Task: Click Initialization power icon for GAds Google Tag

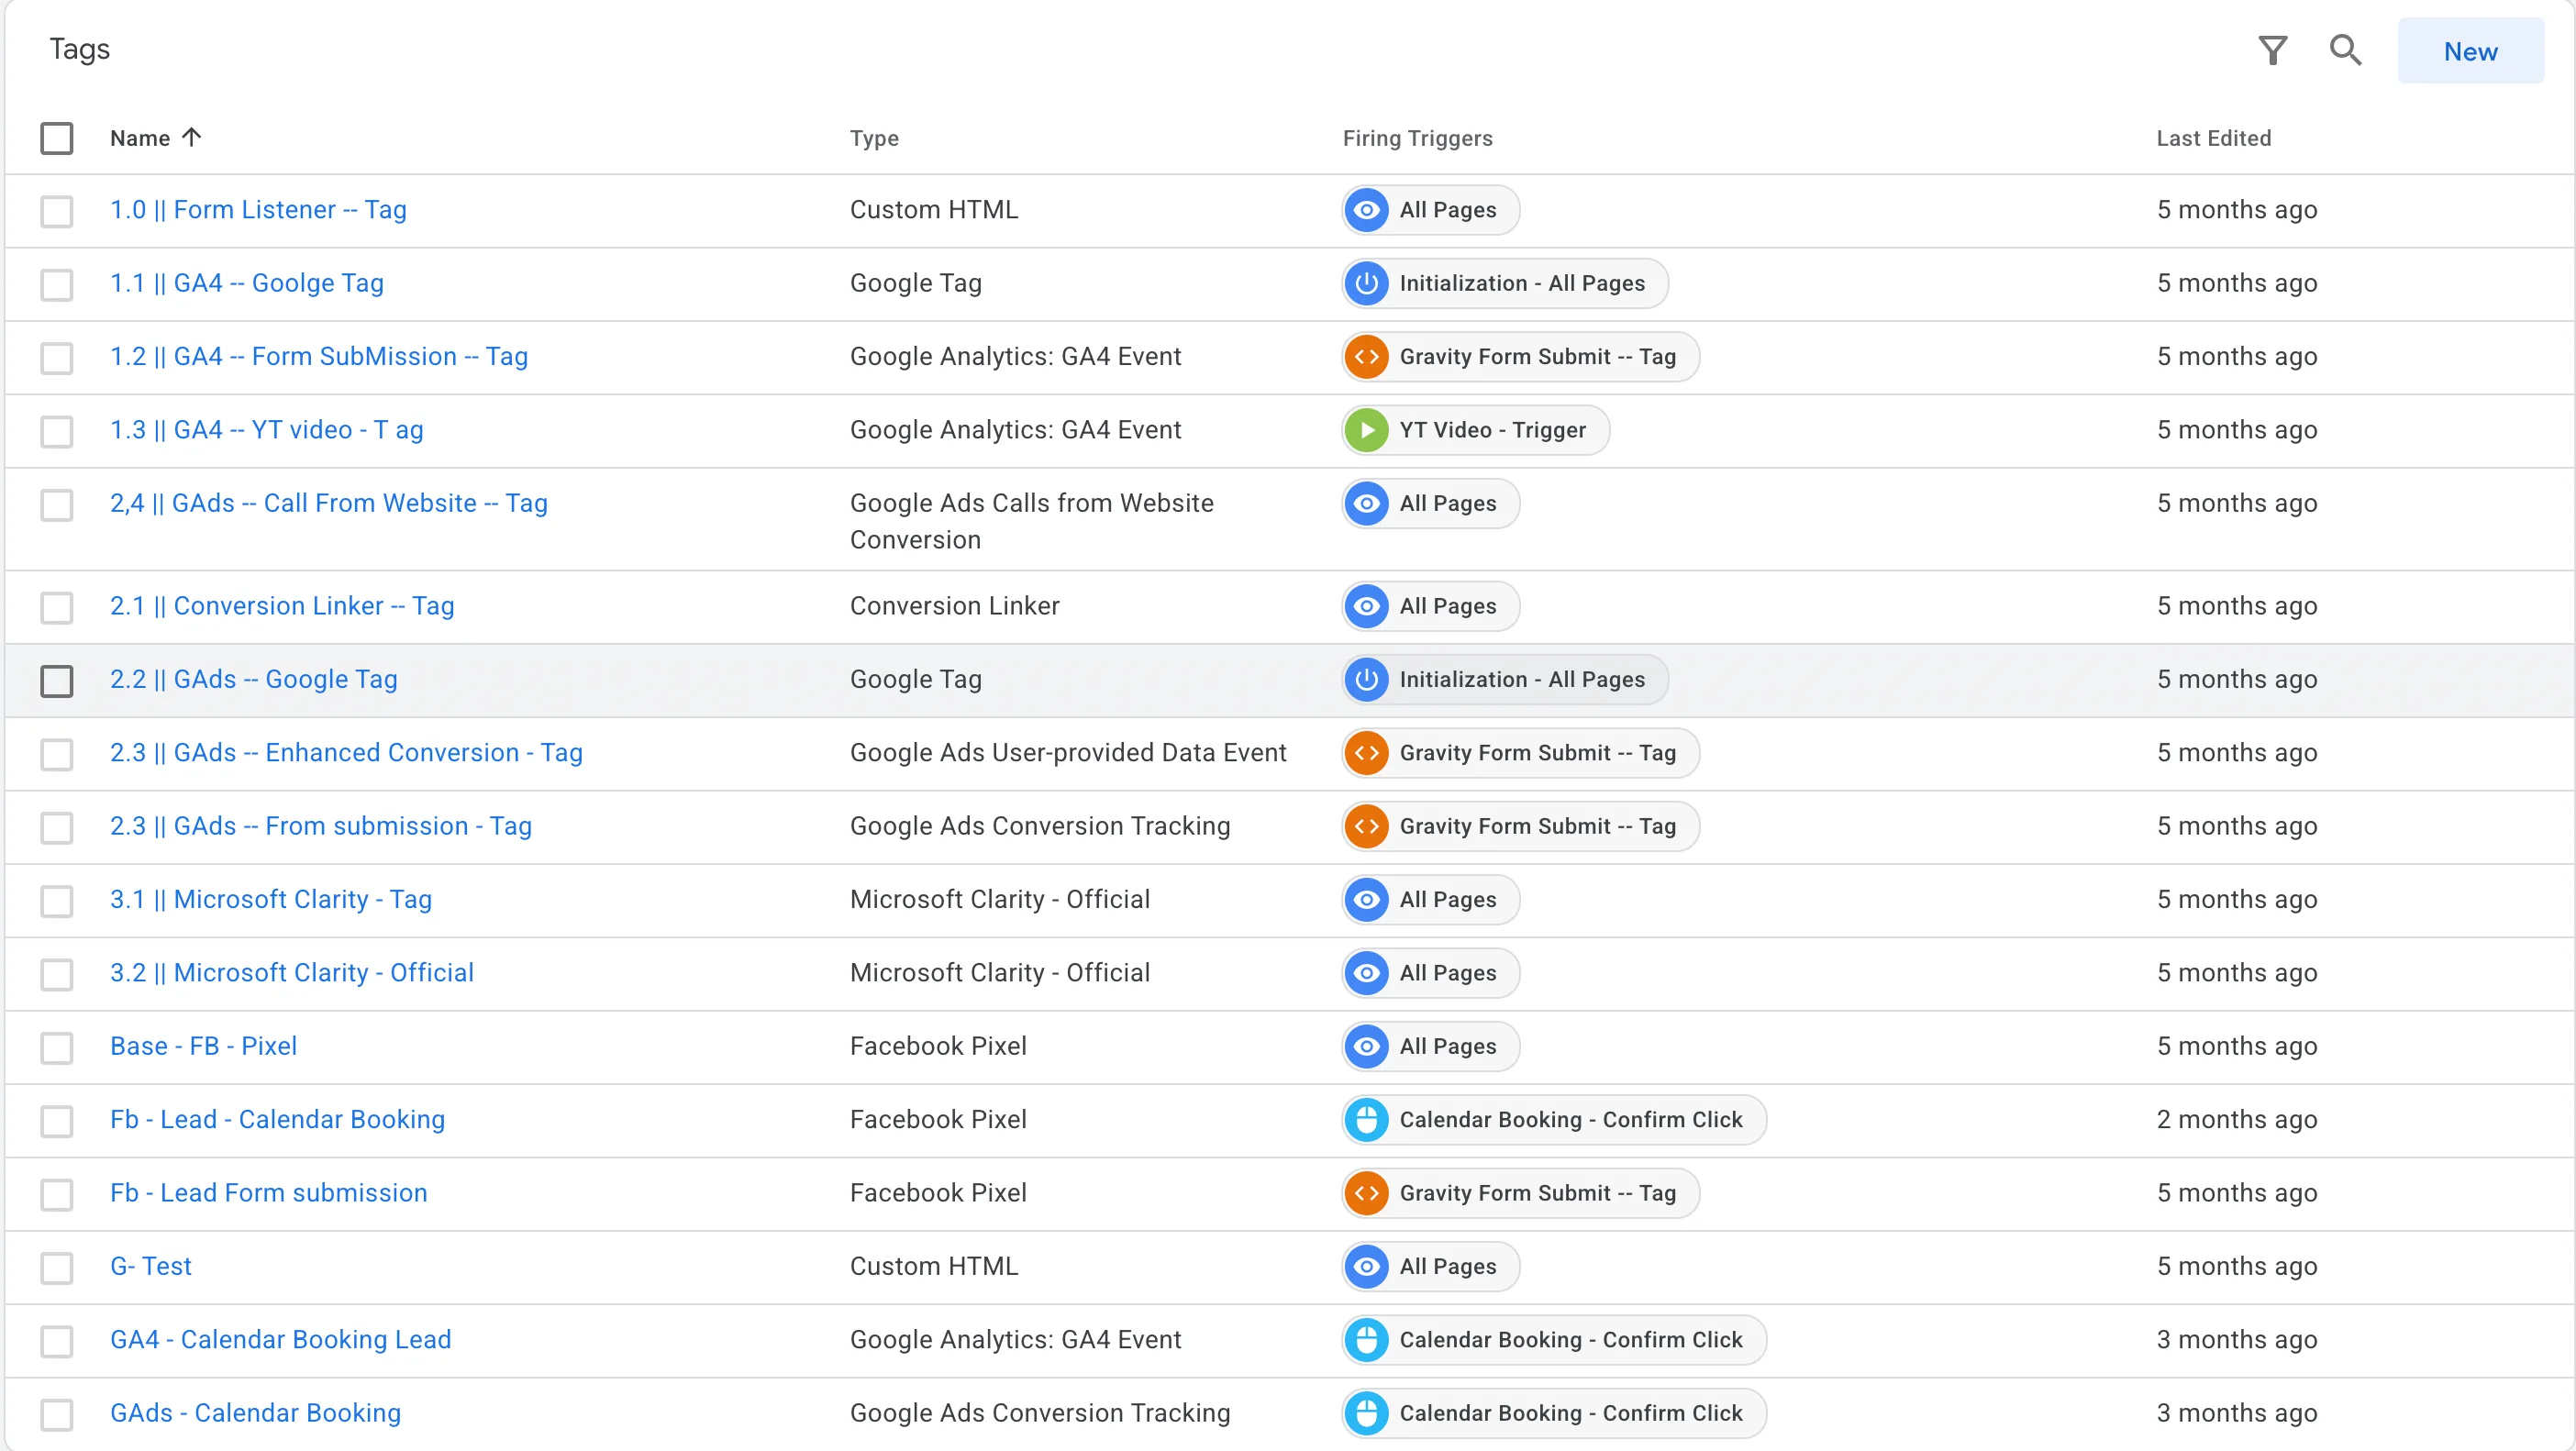Action: 1366,679
